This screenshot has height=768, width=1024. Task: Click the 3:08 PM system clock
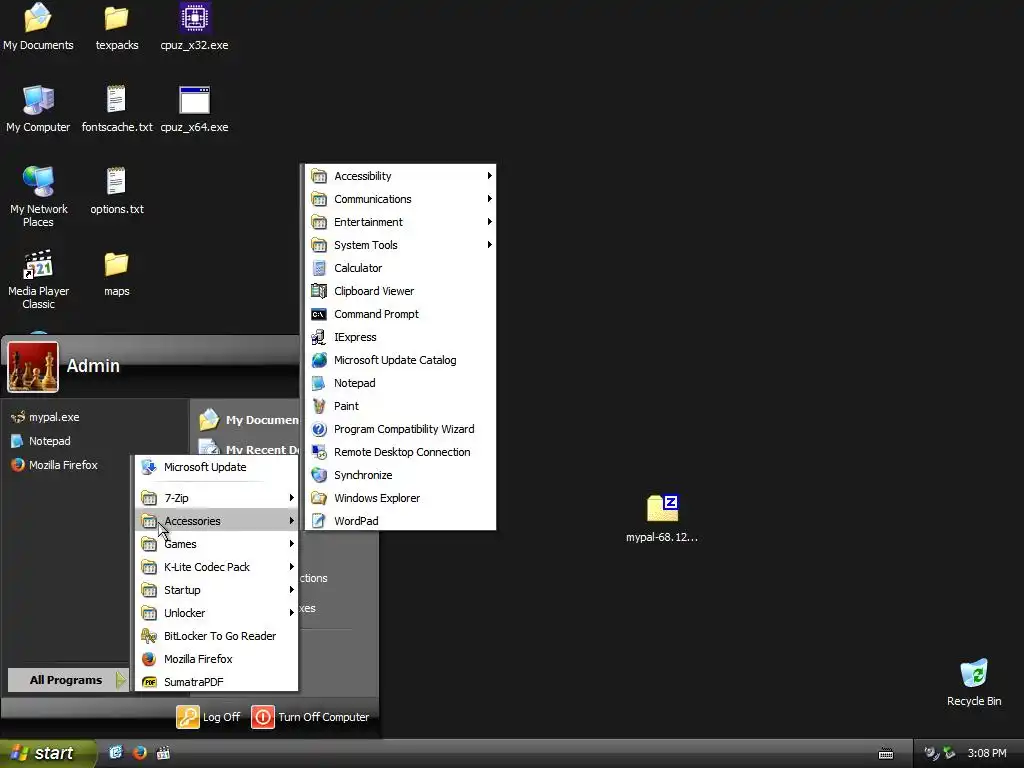987,753
